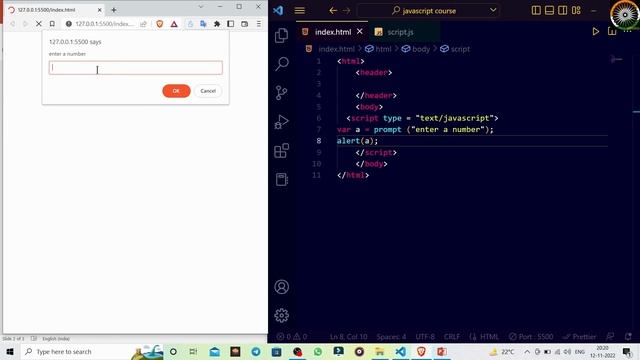Go forward using VS Code title bar arrow
The image size is (640, 360).
pos(346,11)
